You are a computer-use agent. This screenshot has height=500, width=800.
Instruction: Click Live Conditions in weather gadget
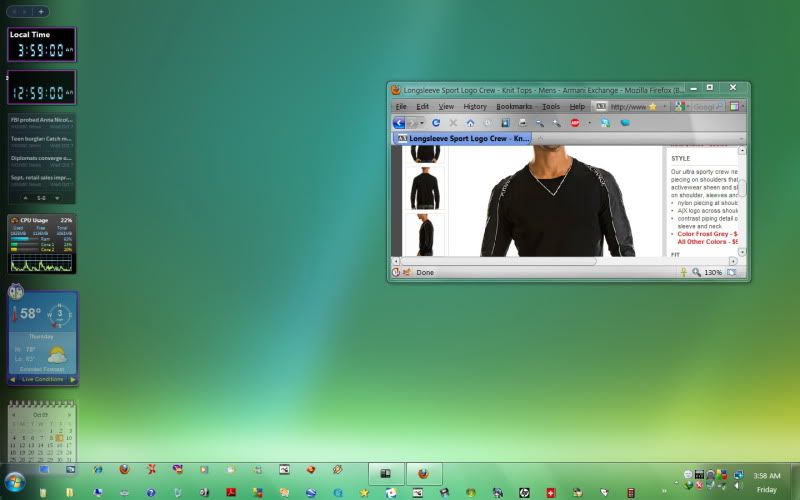pos(43,380)
